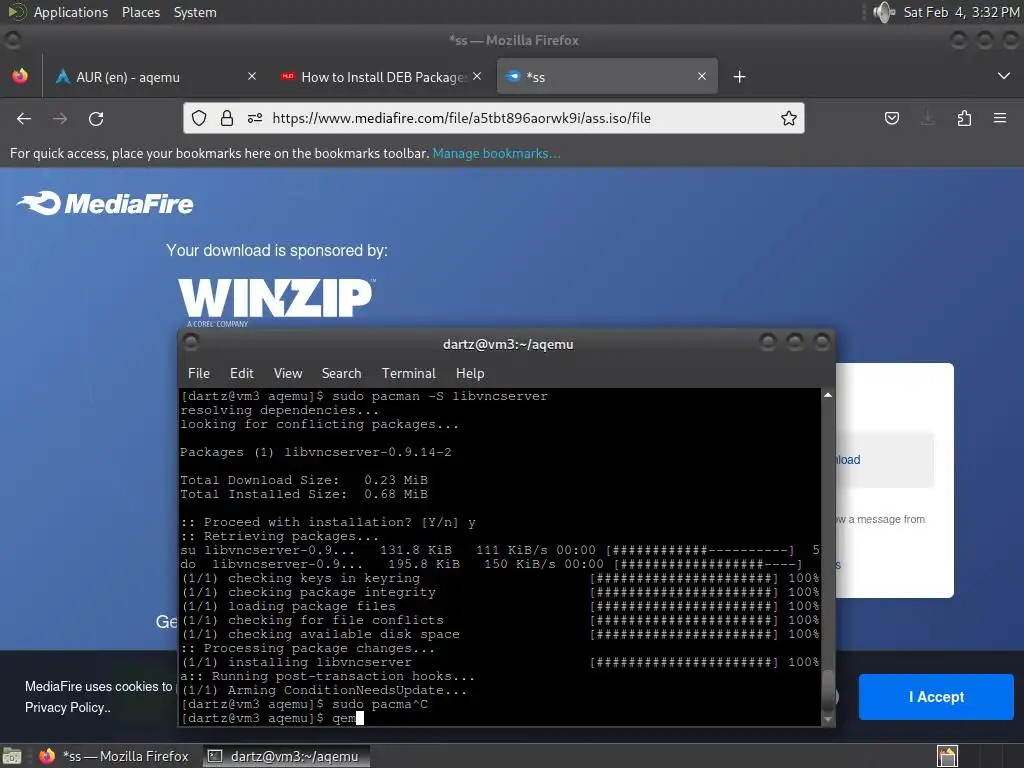The height and width of the screenshot is (768, 1024).
Task: Click terminal scrollbar up arrow
Action: coord(827,395)
